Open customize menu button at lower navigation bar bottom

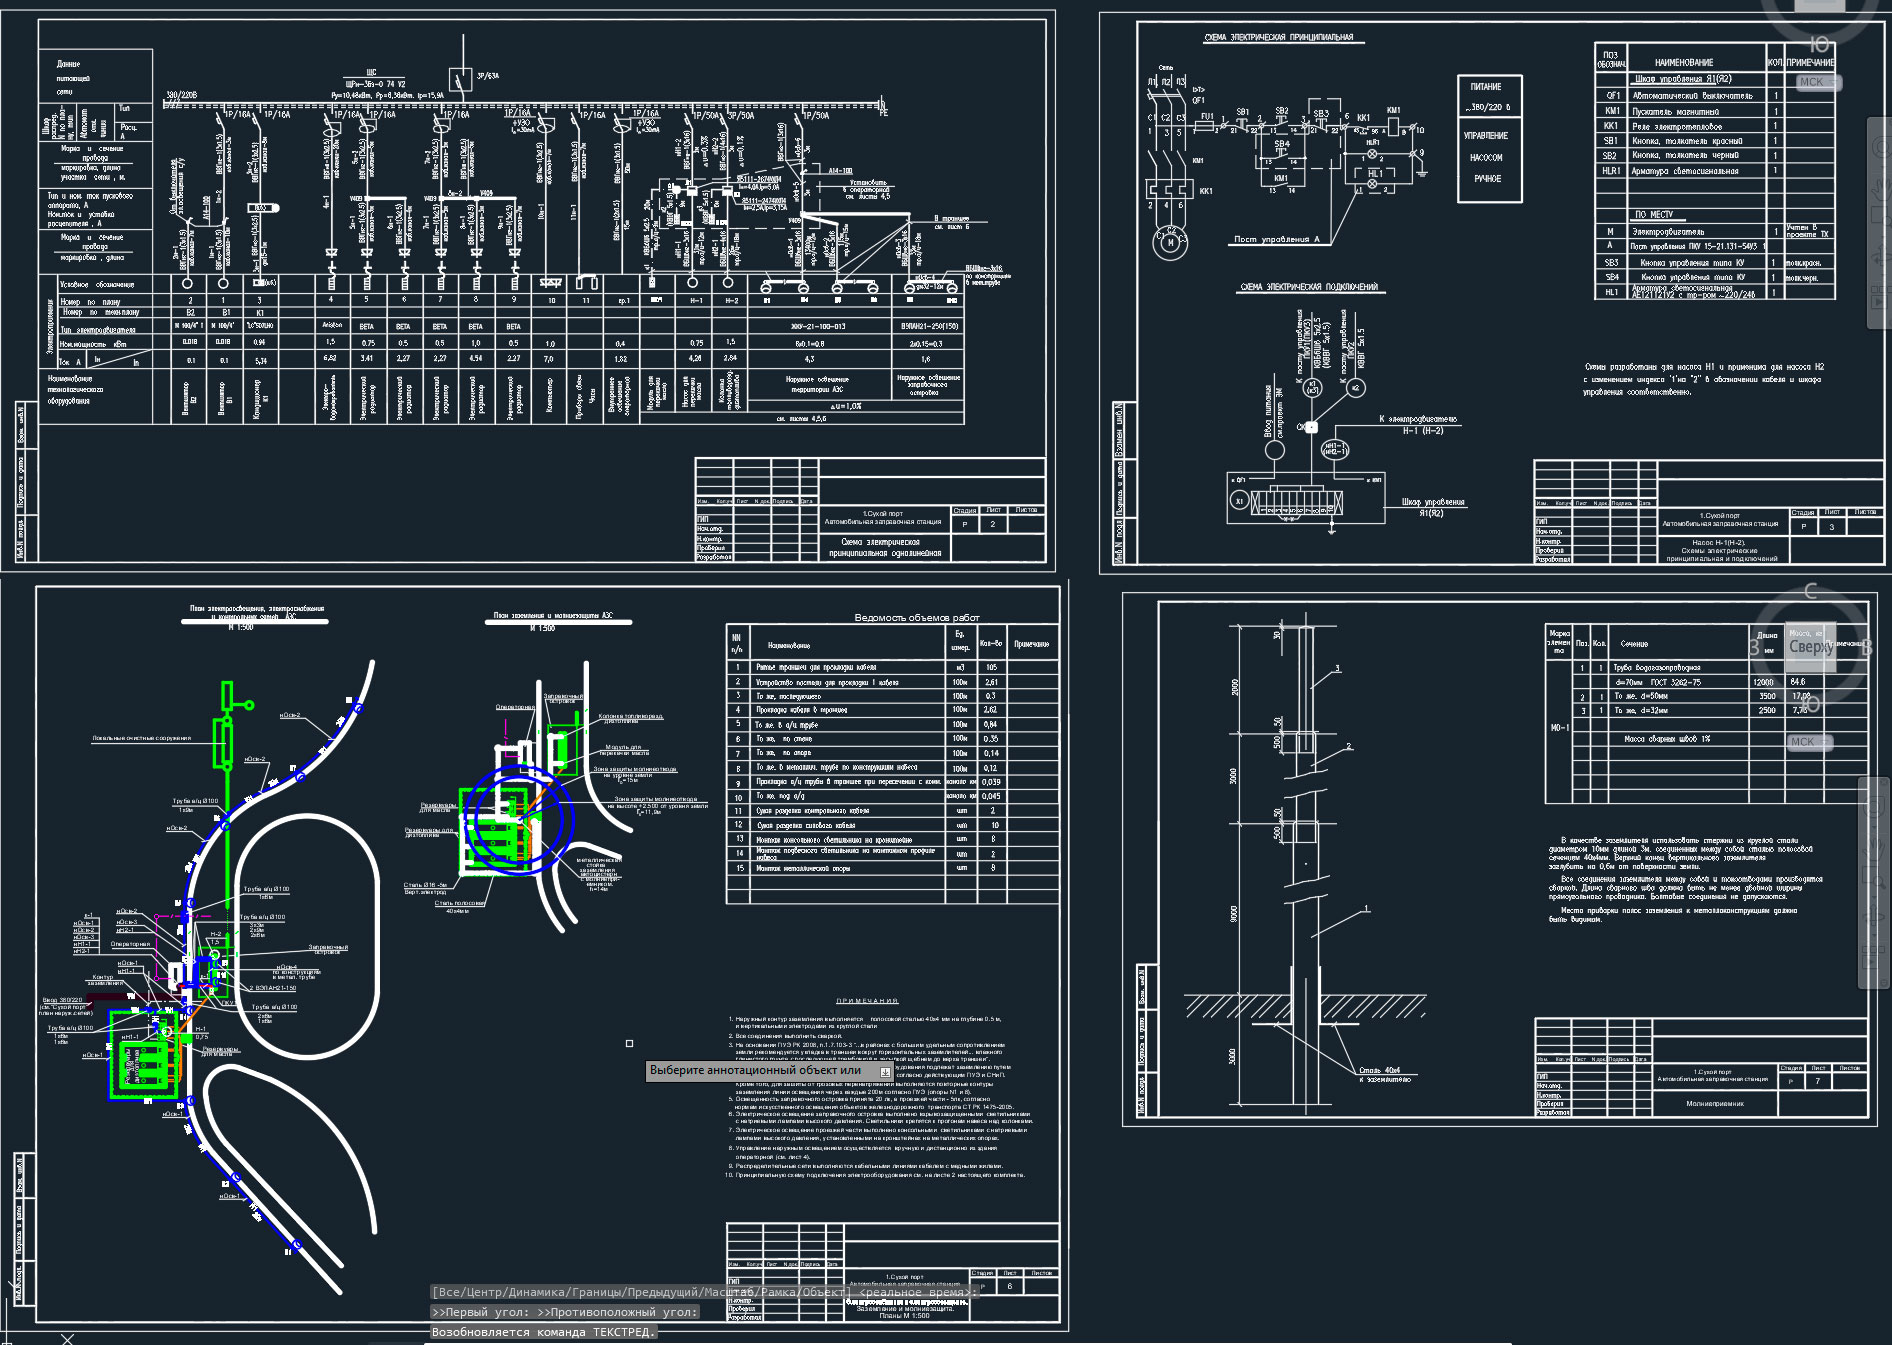(x=1884, y=983)
